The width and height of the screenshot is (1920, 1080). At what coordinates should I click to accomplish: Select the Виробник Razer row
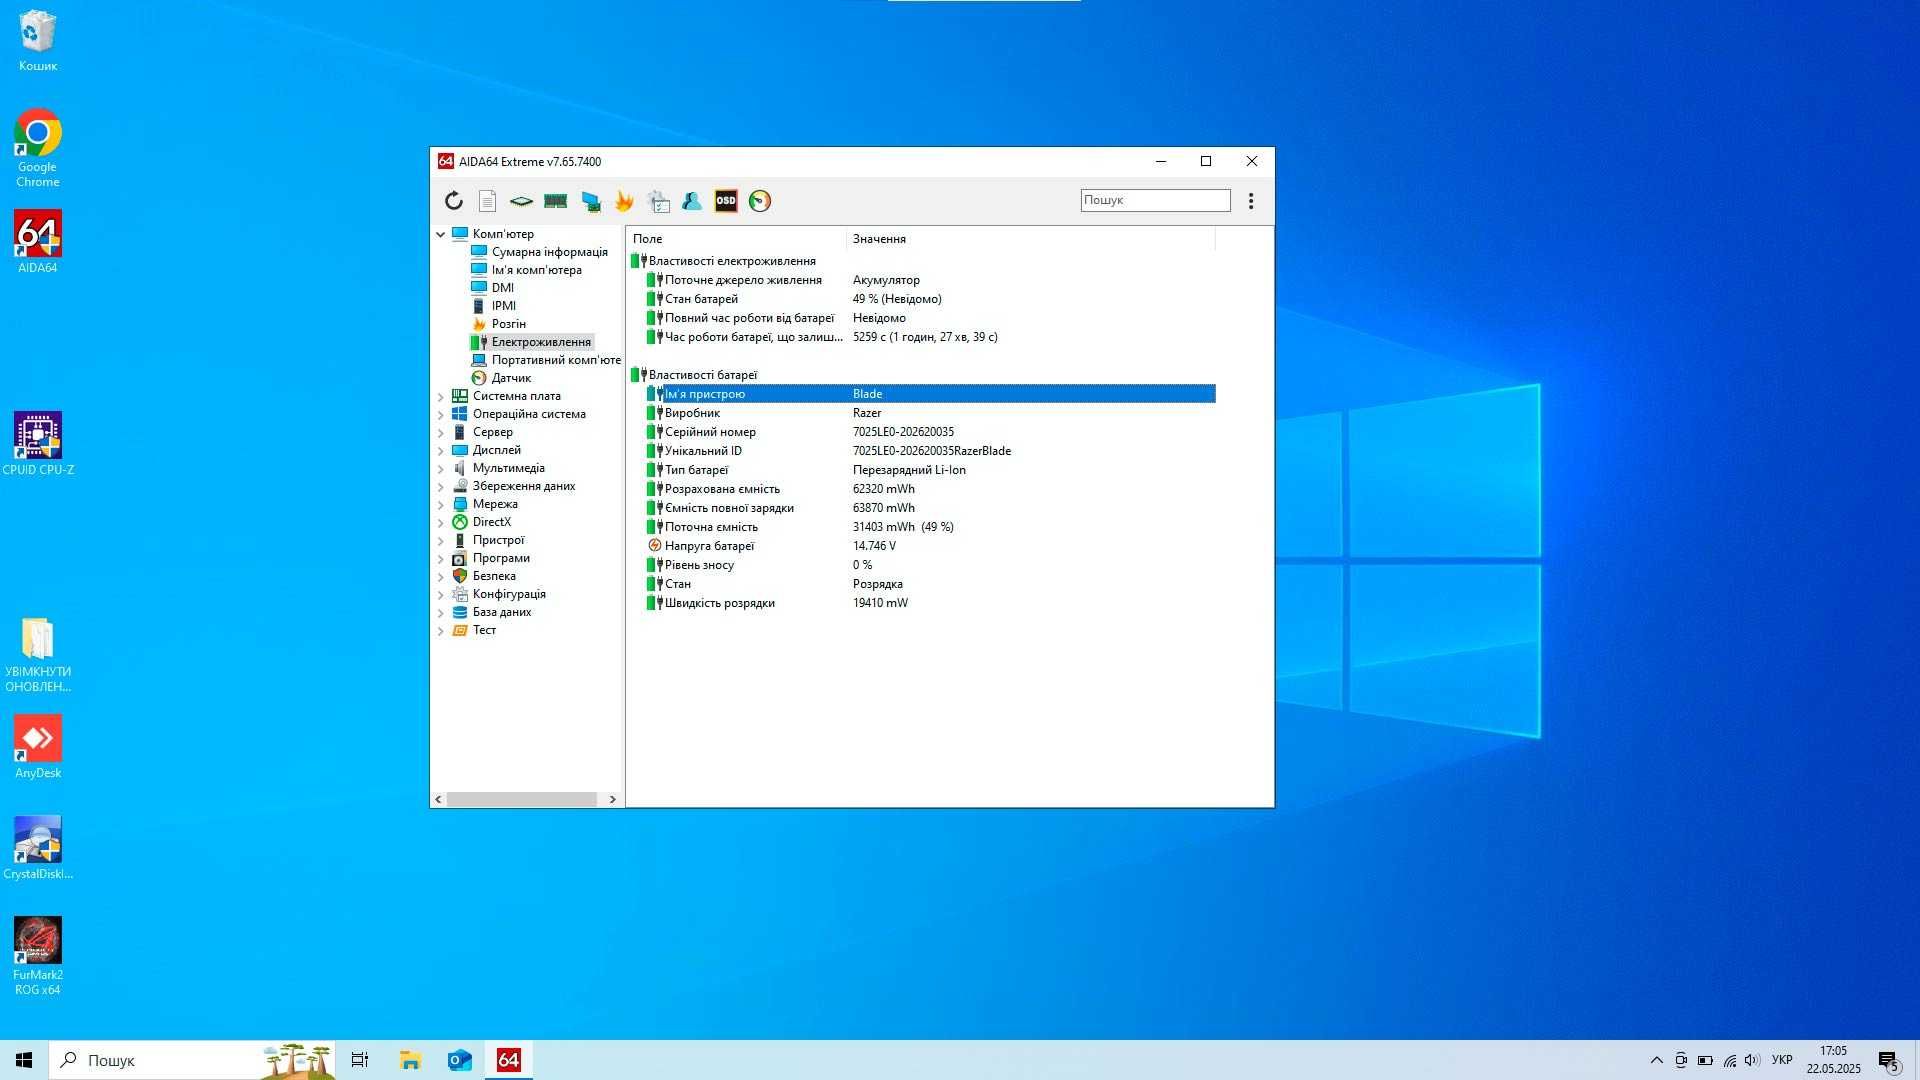(x=930, y=413)
